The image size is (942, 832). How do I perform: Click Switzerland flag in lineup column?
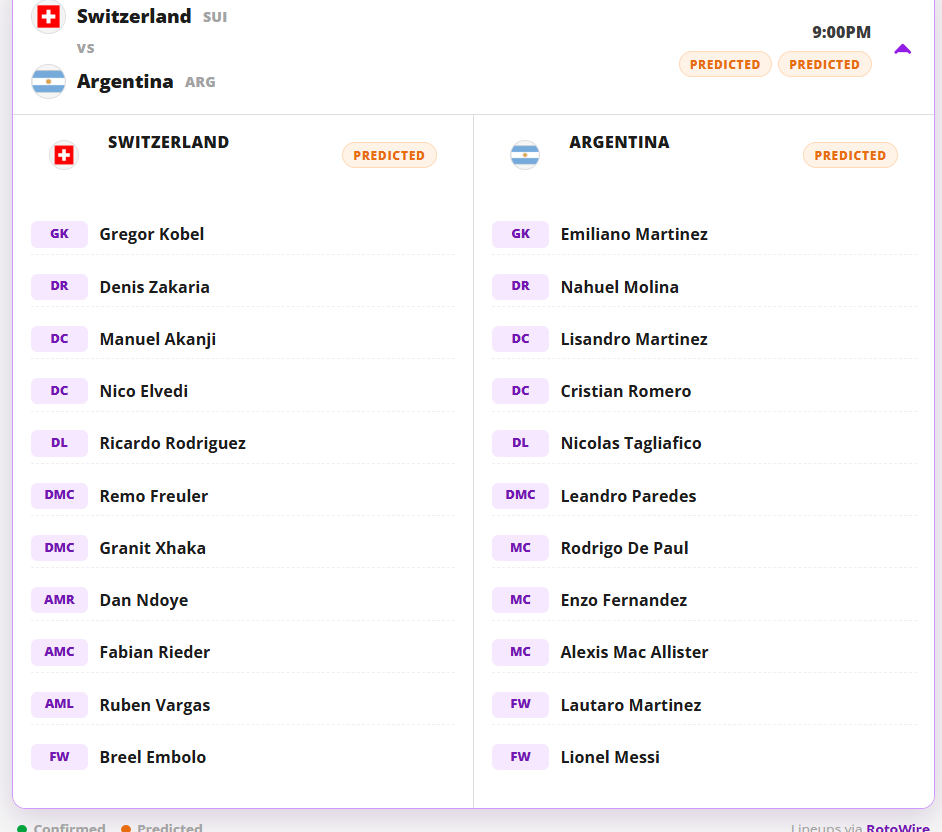coord(64,156)
